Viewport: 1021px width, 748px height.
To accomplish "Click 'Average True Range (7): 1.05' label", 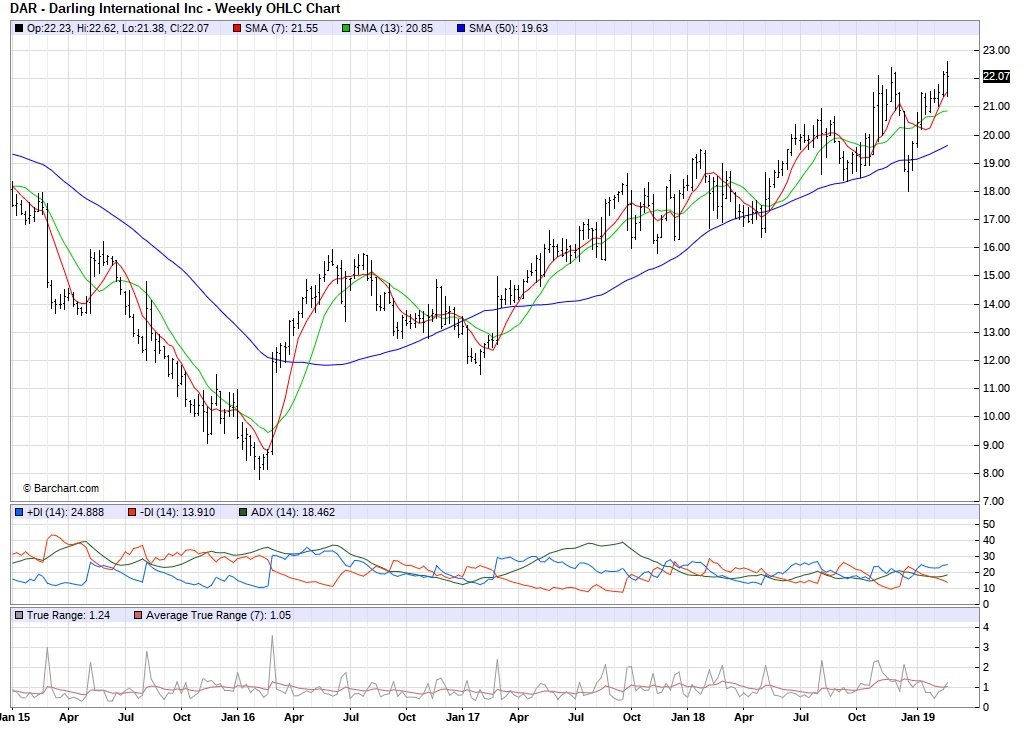I will tap(218, 615).
